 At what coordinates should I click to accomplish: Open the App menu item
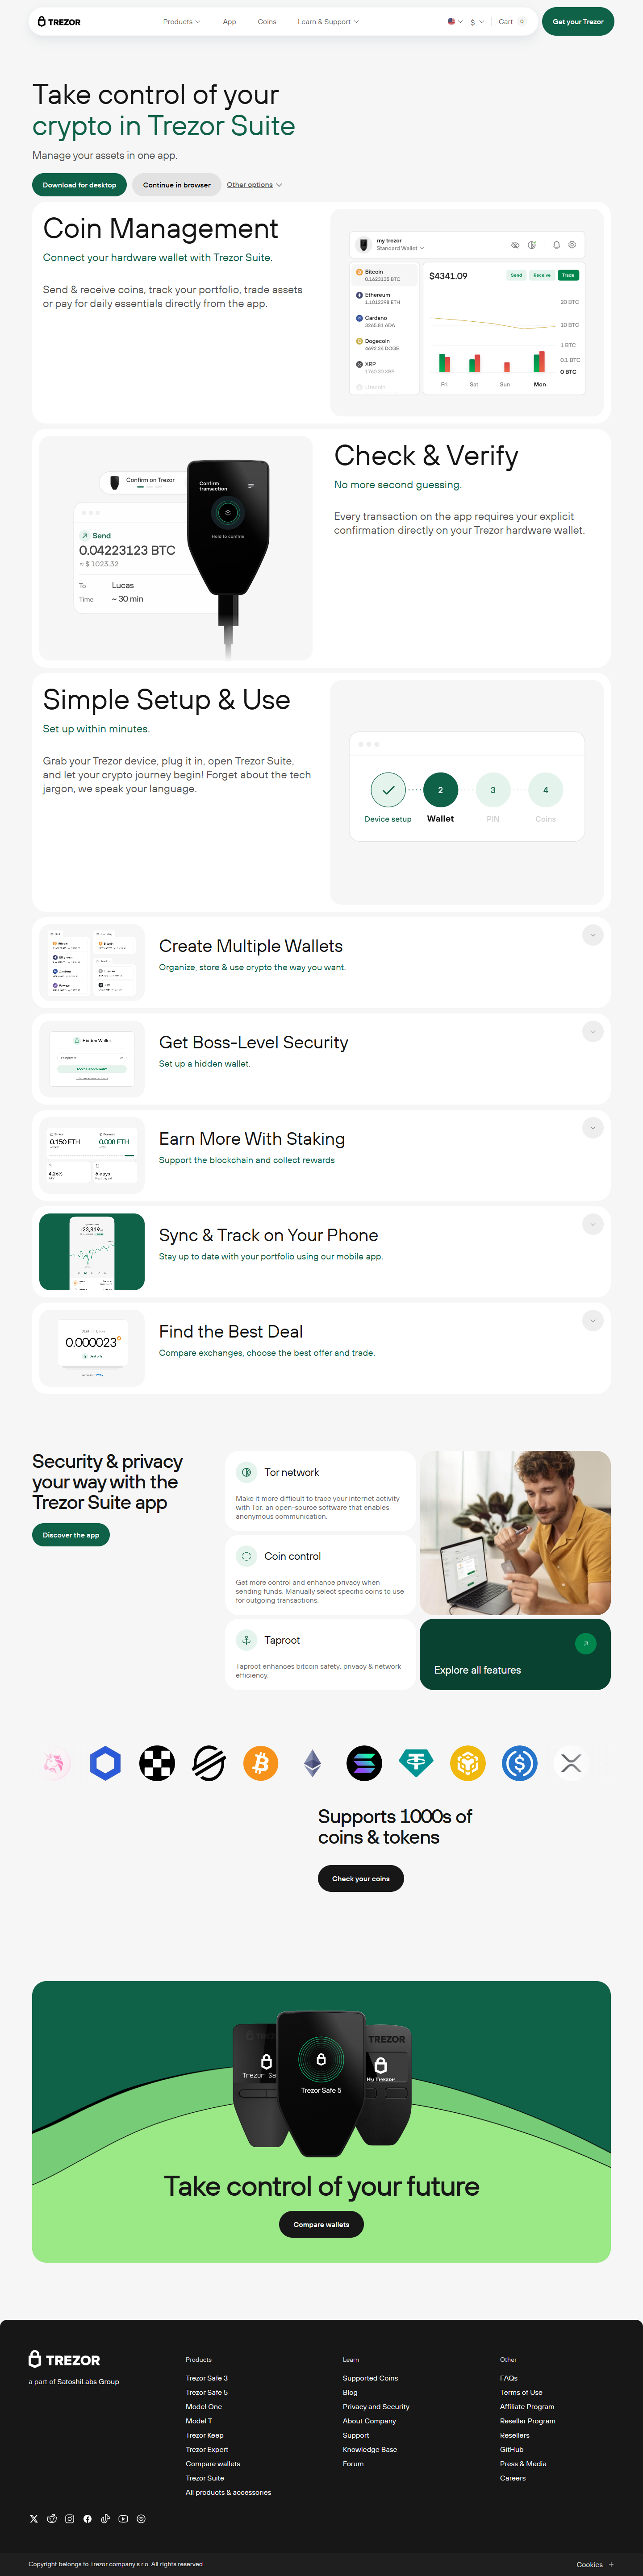pyautogui.click(x=229, y=21)
